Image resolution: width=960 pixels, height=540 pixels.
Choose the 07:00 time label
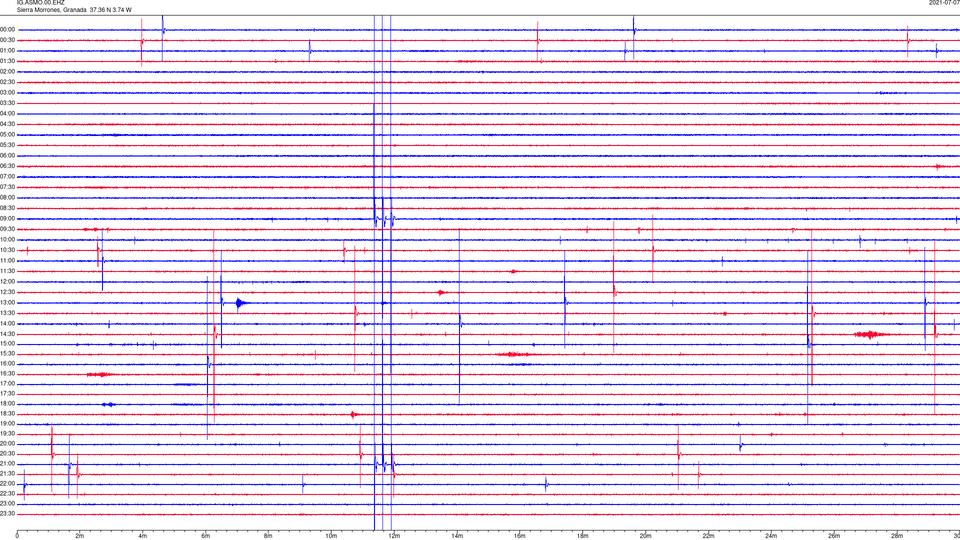8,177
